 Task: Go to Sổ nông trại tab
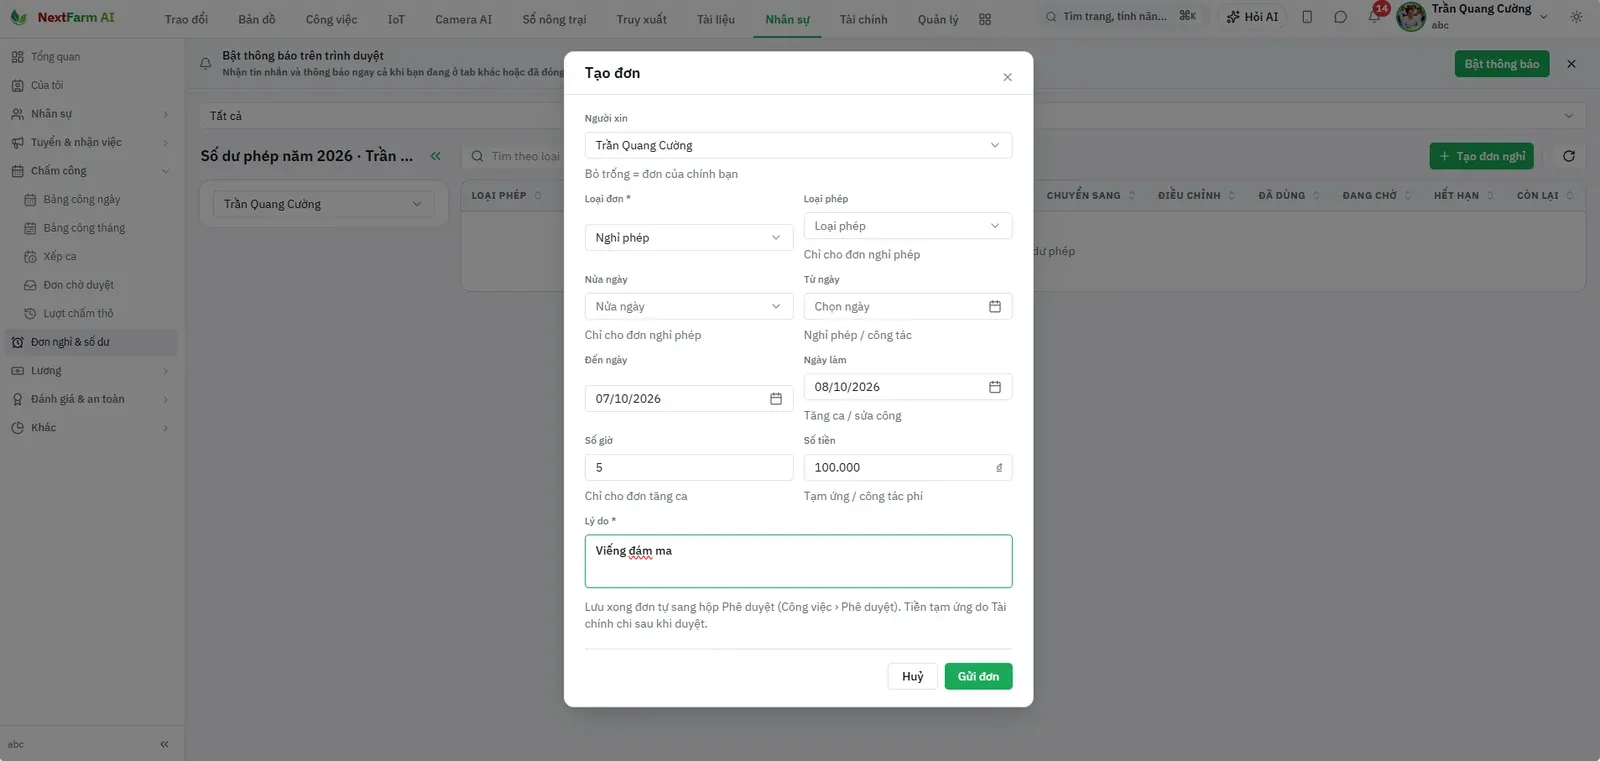pos(554,19)
